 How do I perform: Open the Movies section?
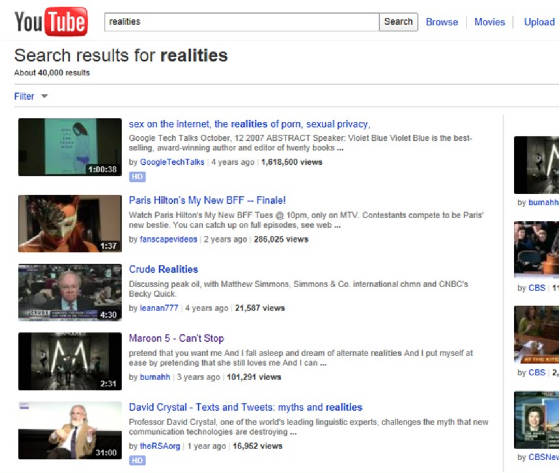[x=490, y=22]
